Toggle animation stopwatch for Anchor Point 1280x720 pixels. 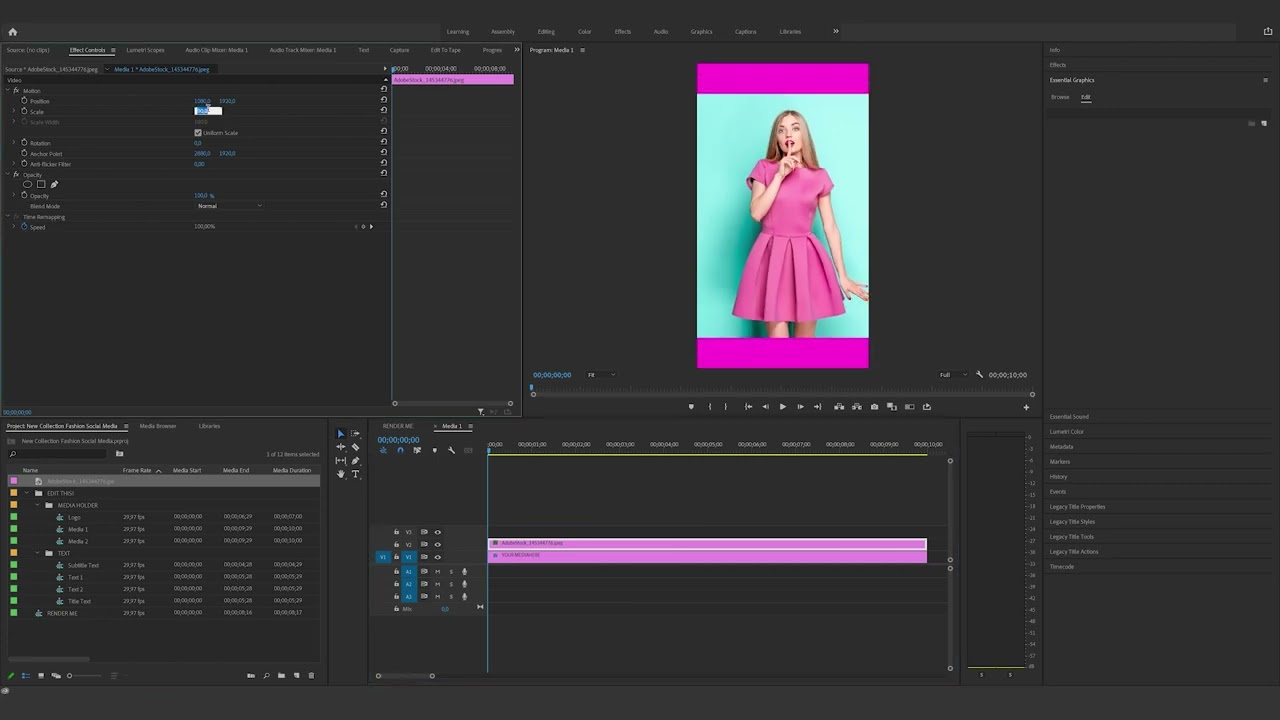(24, 154)
